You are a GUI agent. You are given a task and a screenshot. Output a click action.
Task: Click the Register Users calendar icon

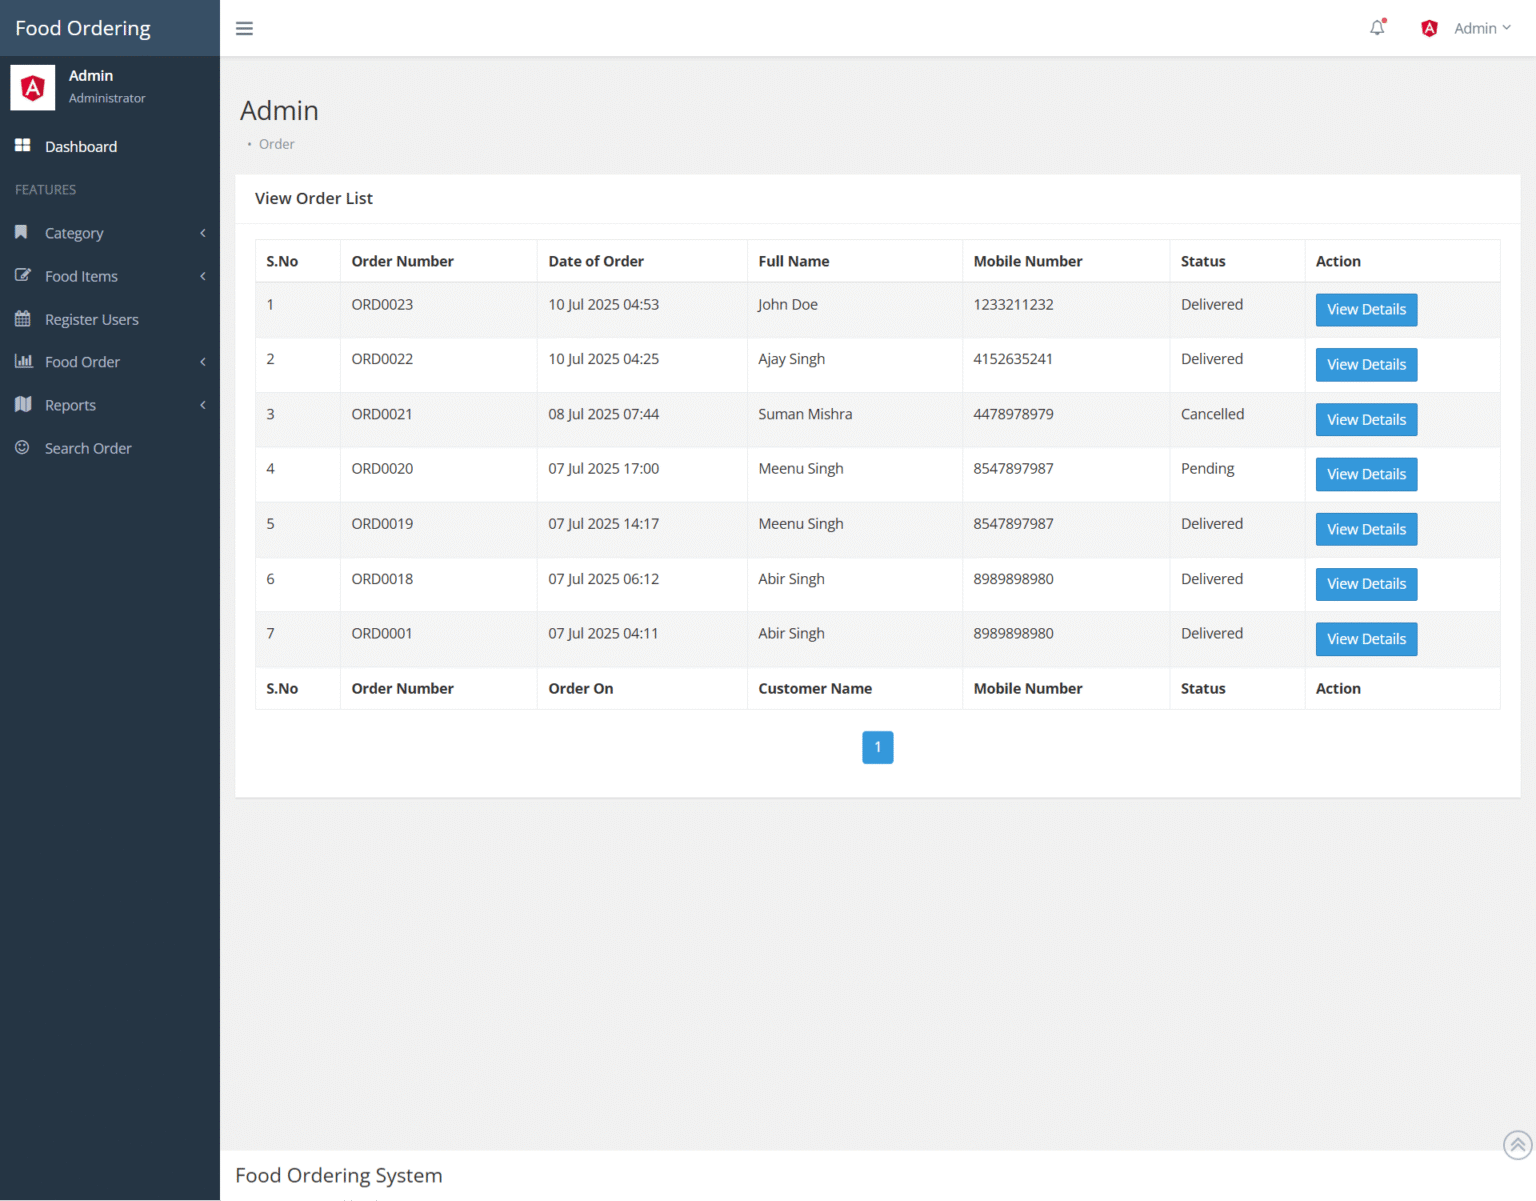pos(22,319)
